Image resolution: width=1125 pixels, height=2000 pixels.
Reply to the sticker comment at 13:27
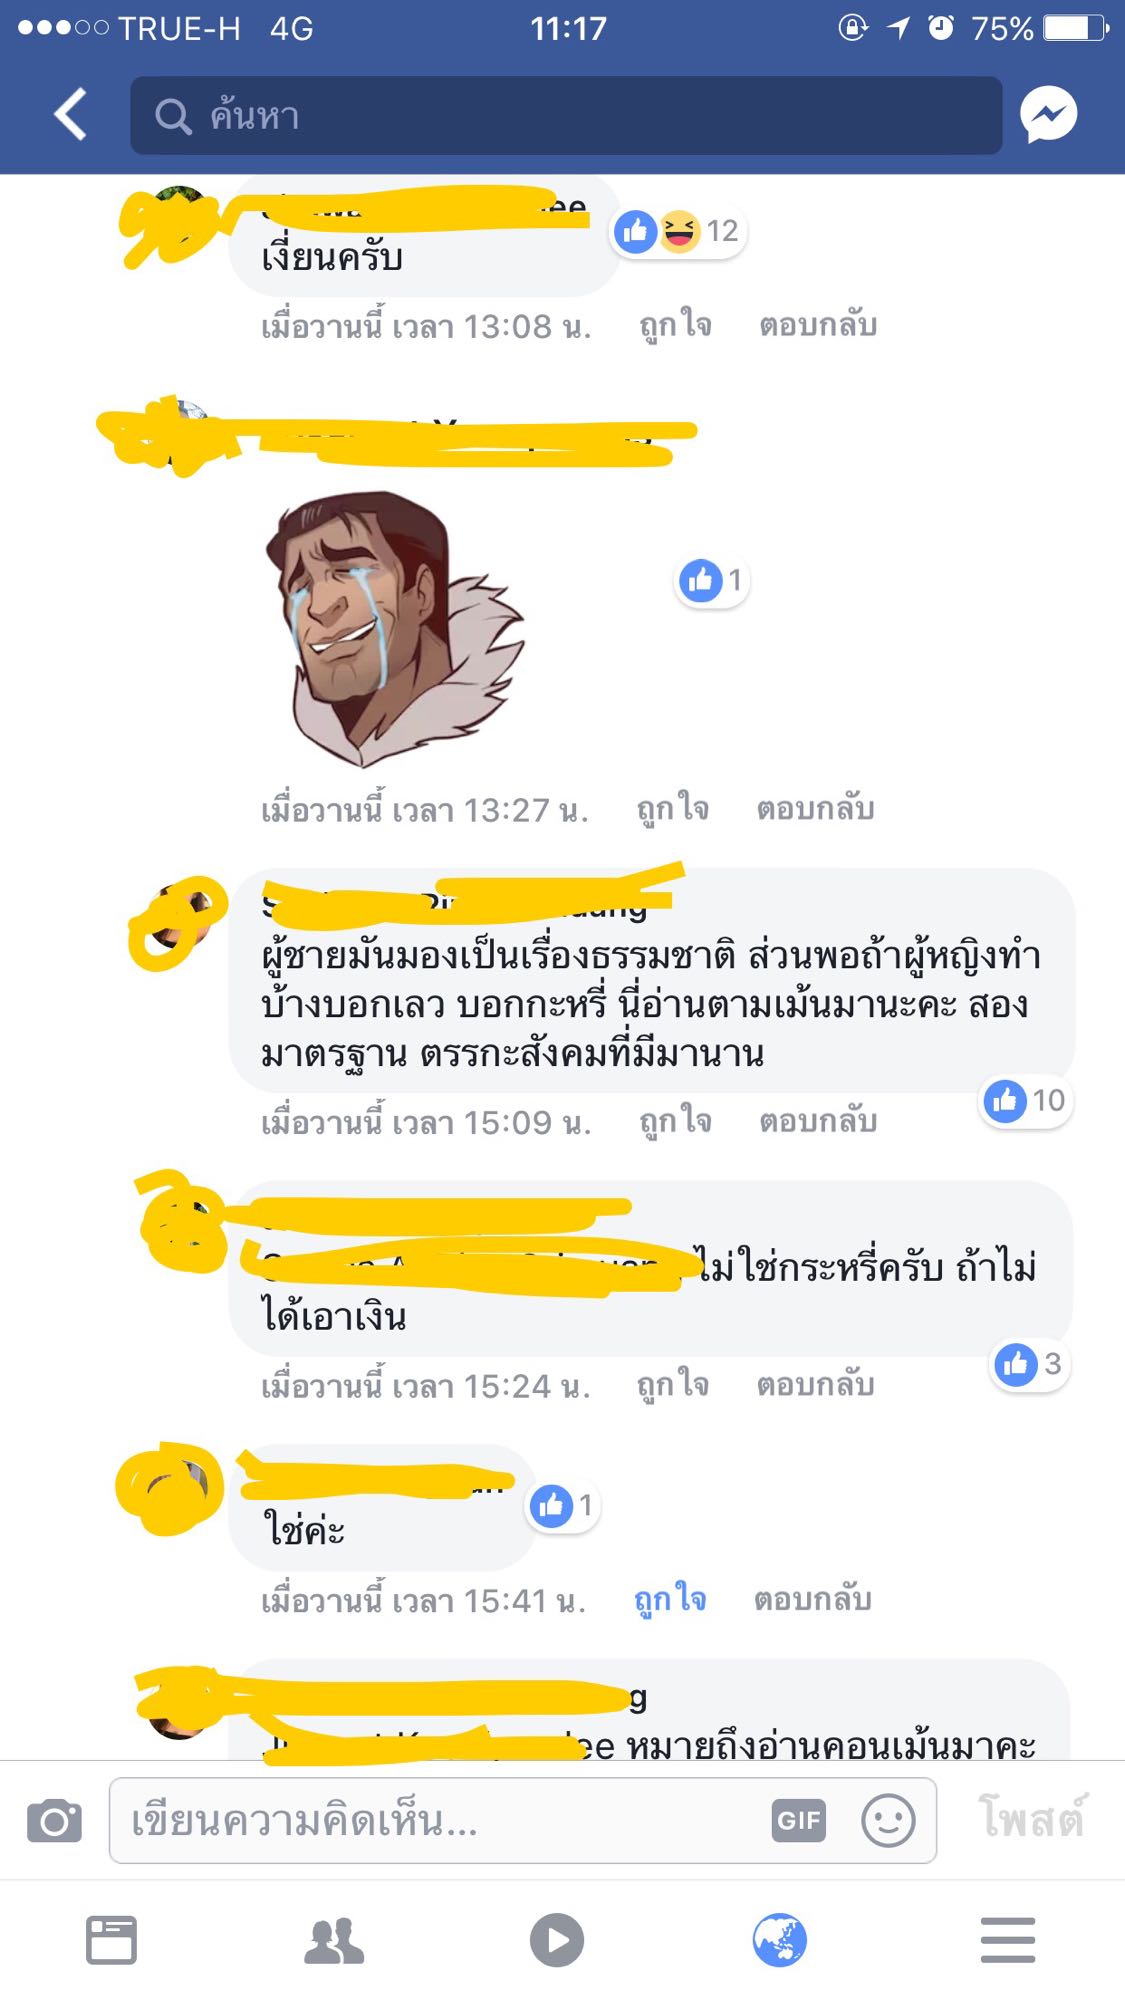[x=815, y=808]
